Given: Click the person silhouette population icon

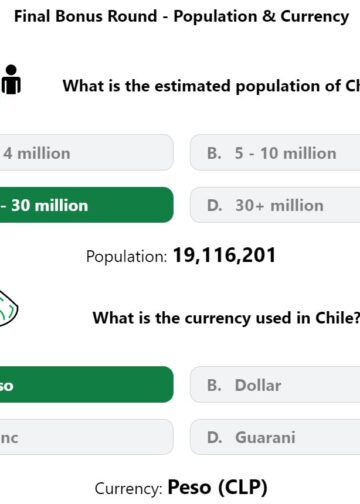Looking at the screenshot, I should point(11,79).
